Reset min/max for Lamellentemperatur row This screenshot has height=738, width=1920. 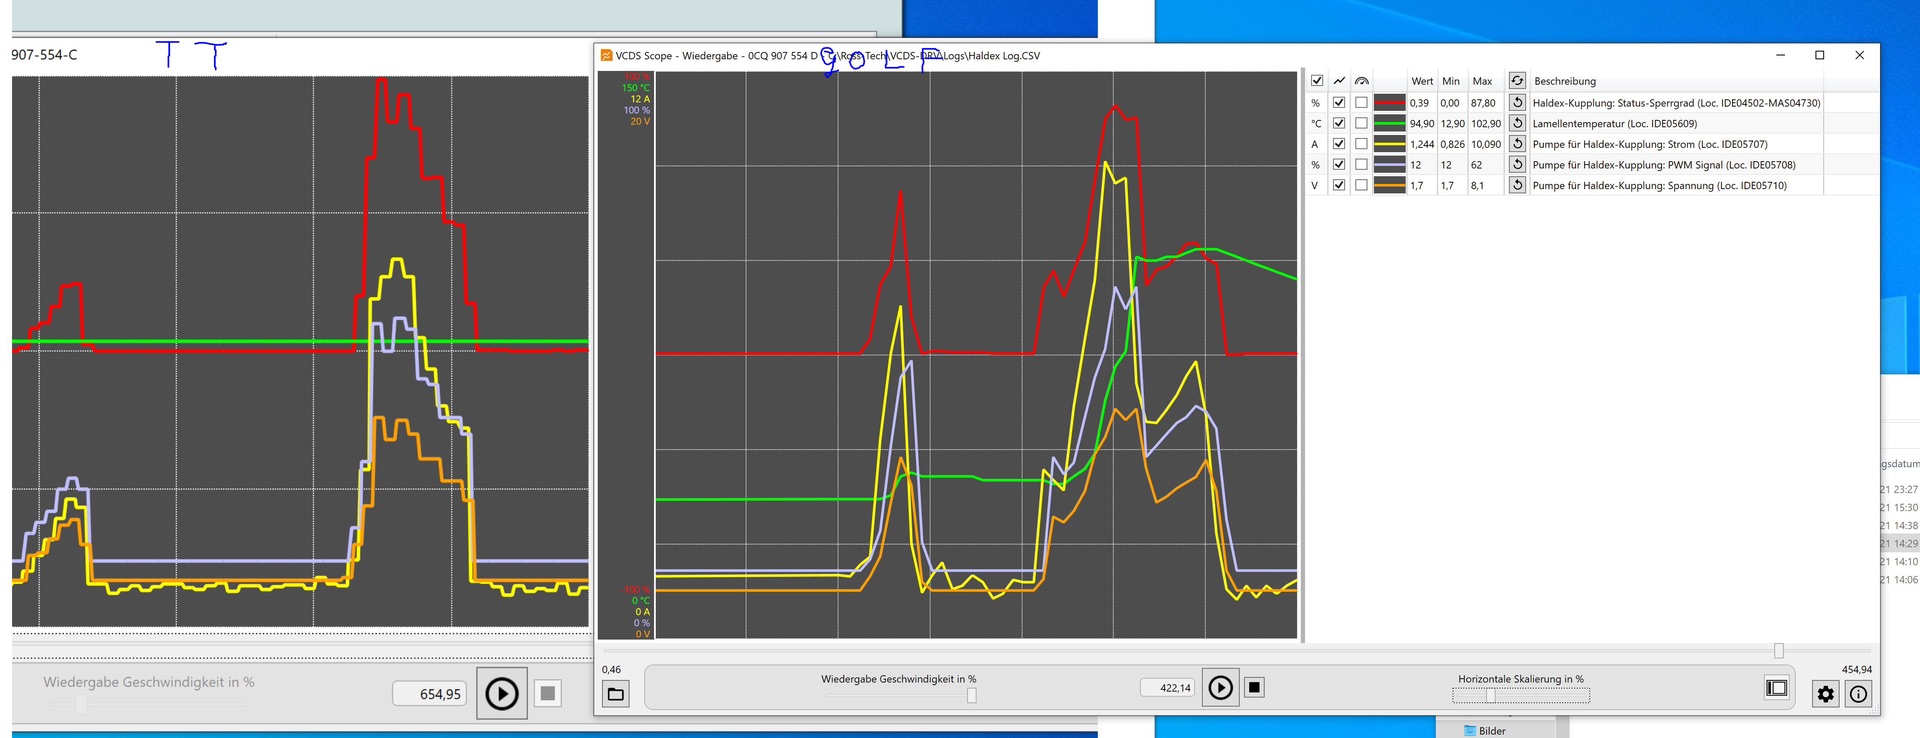click(1517, 123)
